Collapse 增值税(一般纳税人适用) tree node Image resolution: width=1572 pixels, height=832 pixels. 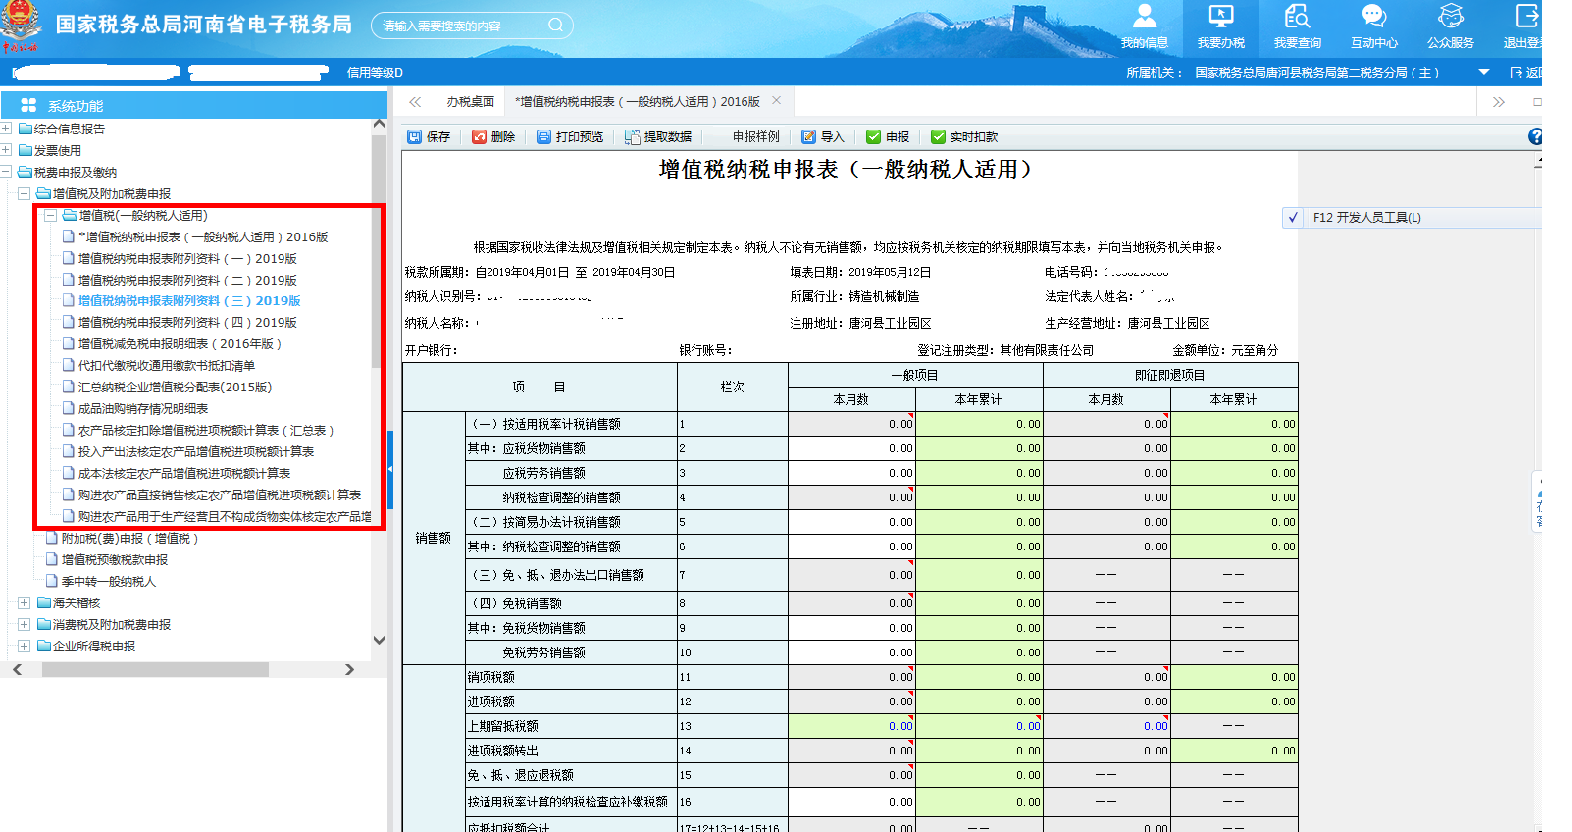50,216
